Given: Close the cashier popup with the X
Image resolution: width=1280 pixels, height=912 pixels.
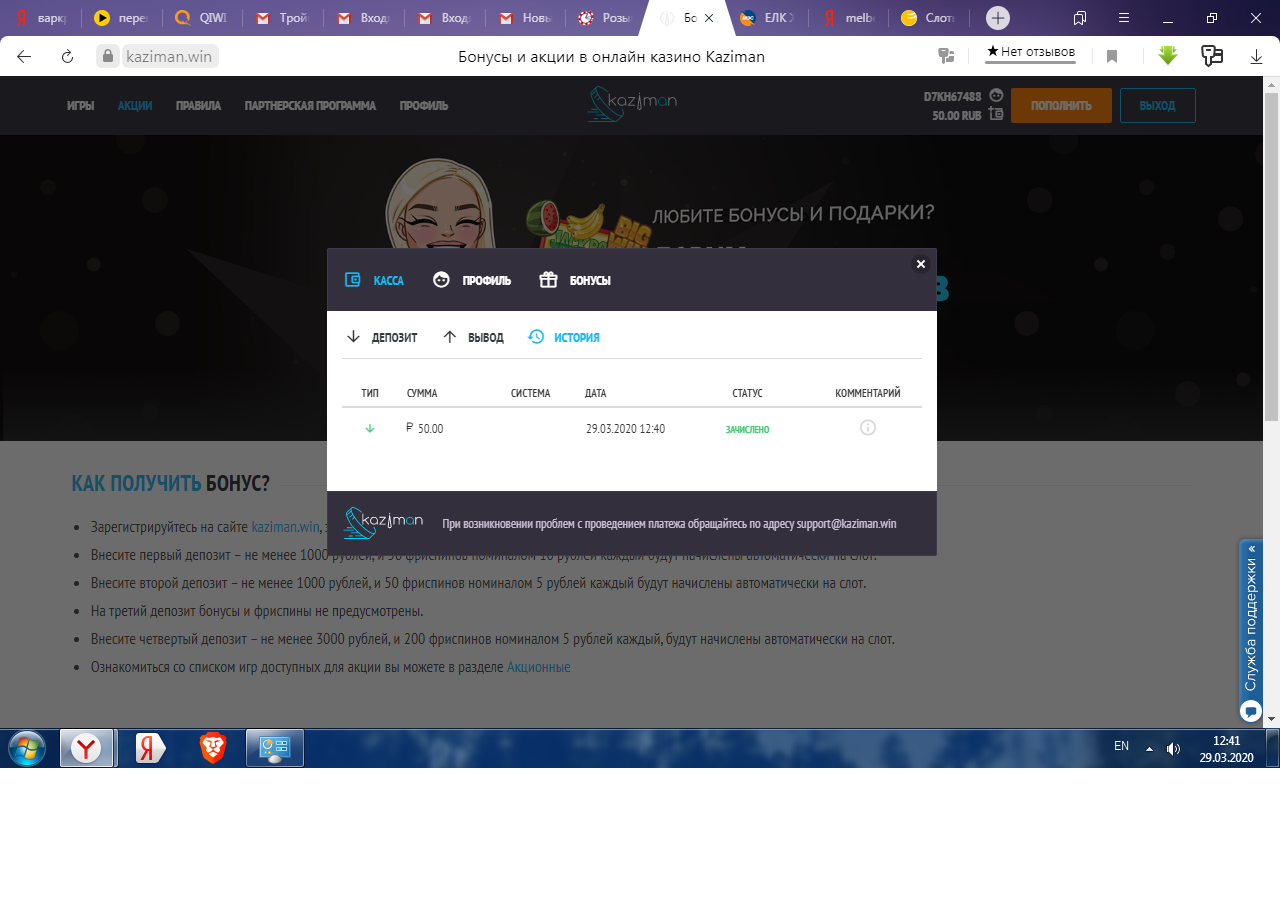Looking at the screenshot, I should pyautogui.click(x=921, y=264).
